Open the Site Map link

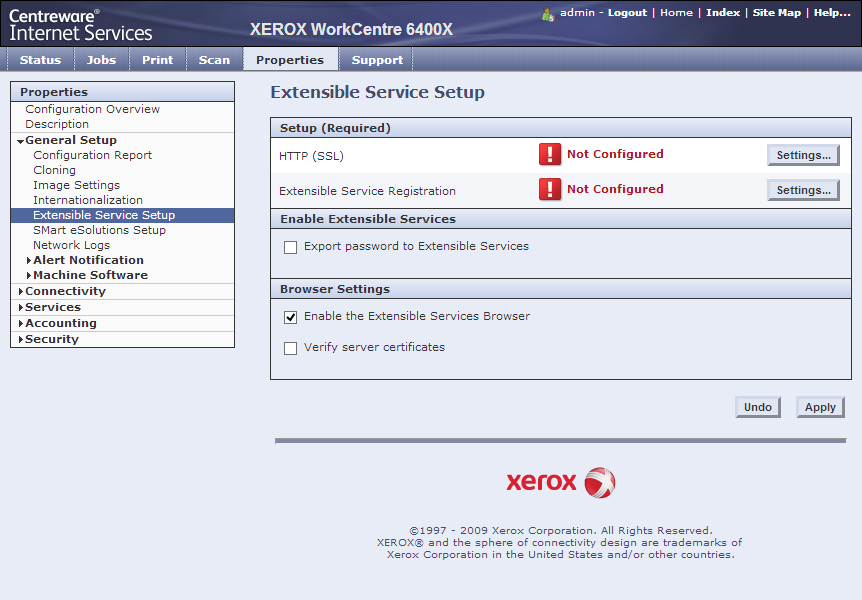tap(776, 13)
